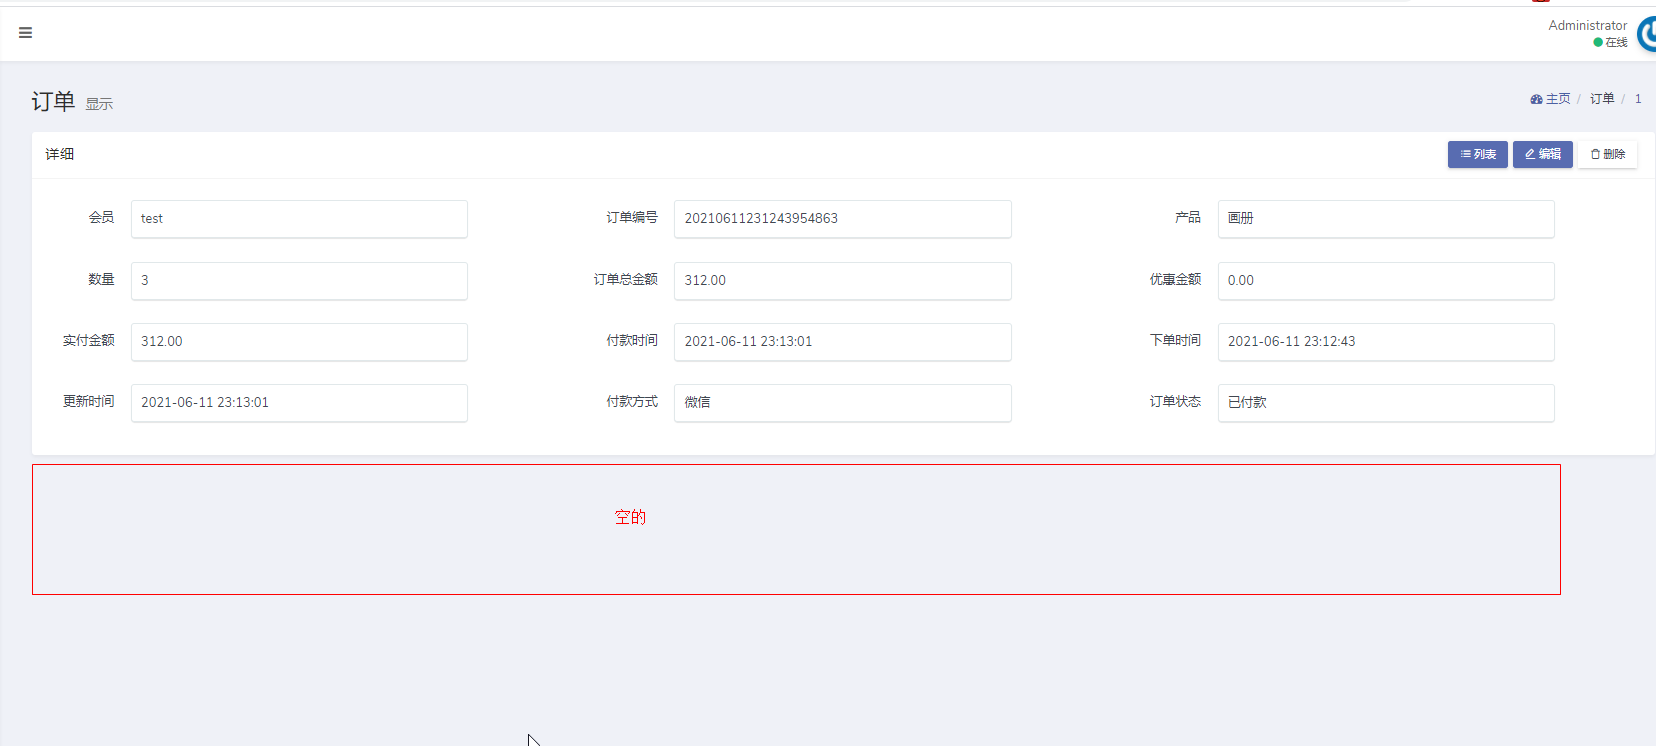This screenshot has width=1656, height=746.
Task: Select the 订单状态 field showing 已付款
Action: 1386,403
